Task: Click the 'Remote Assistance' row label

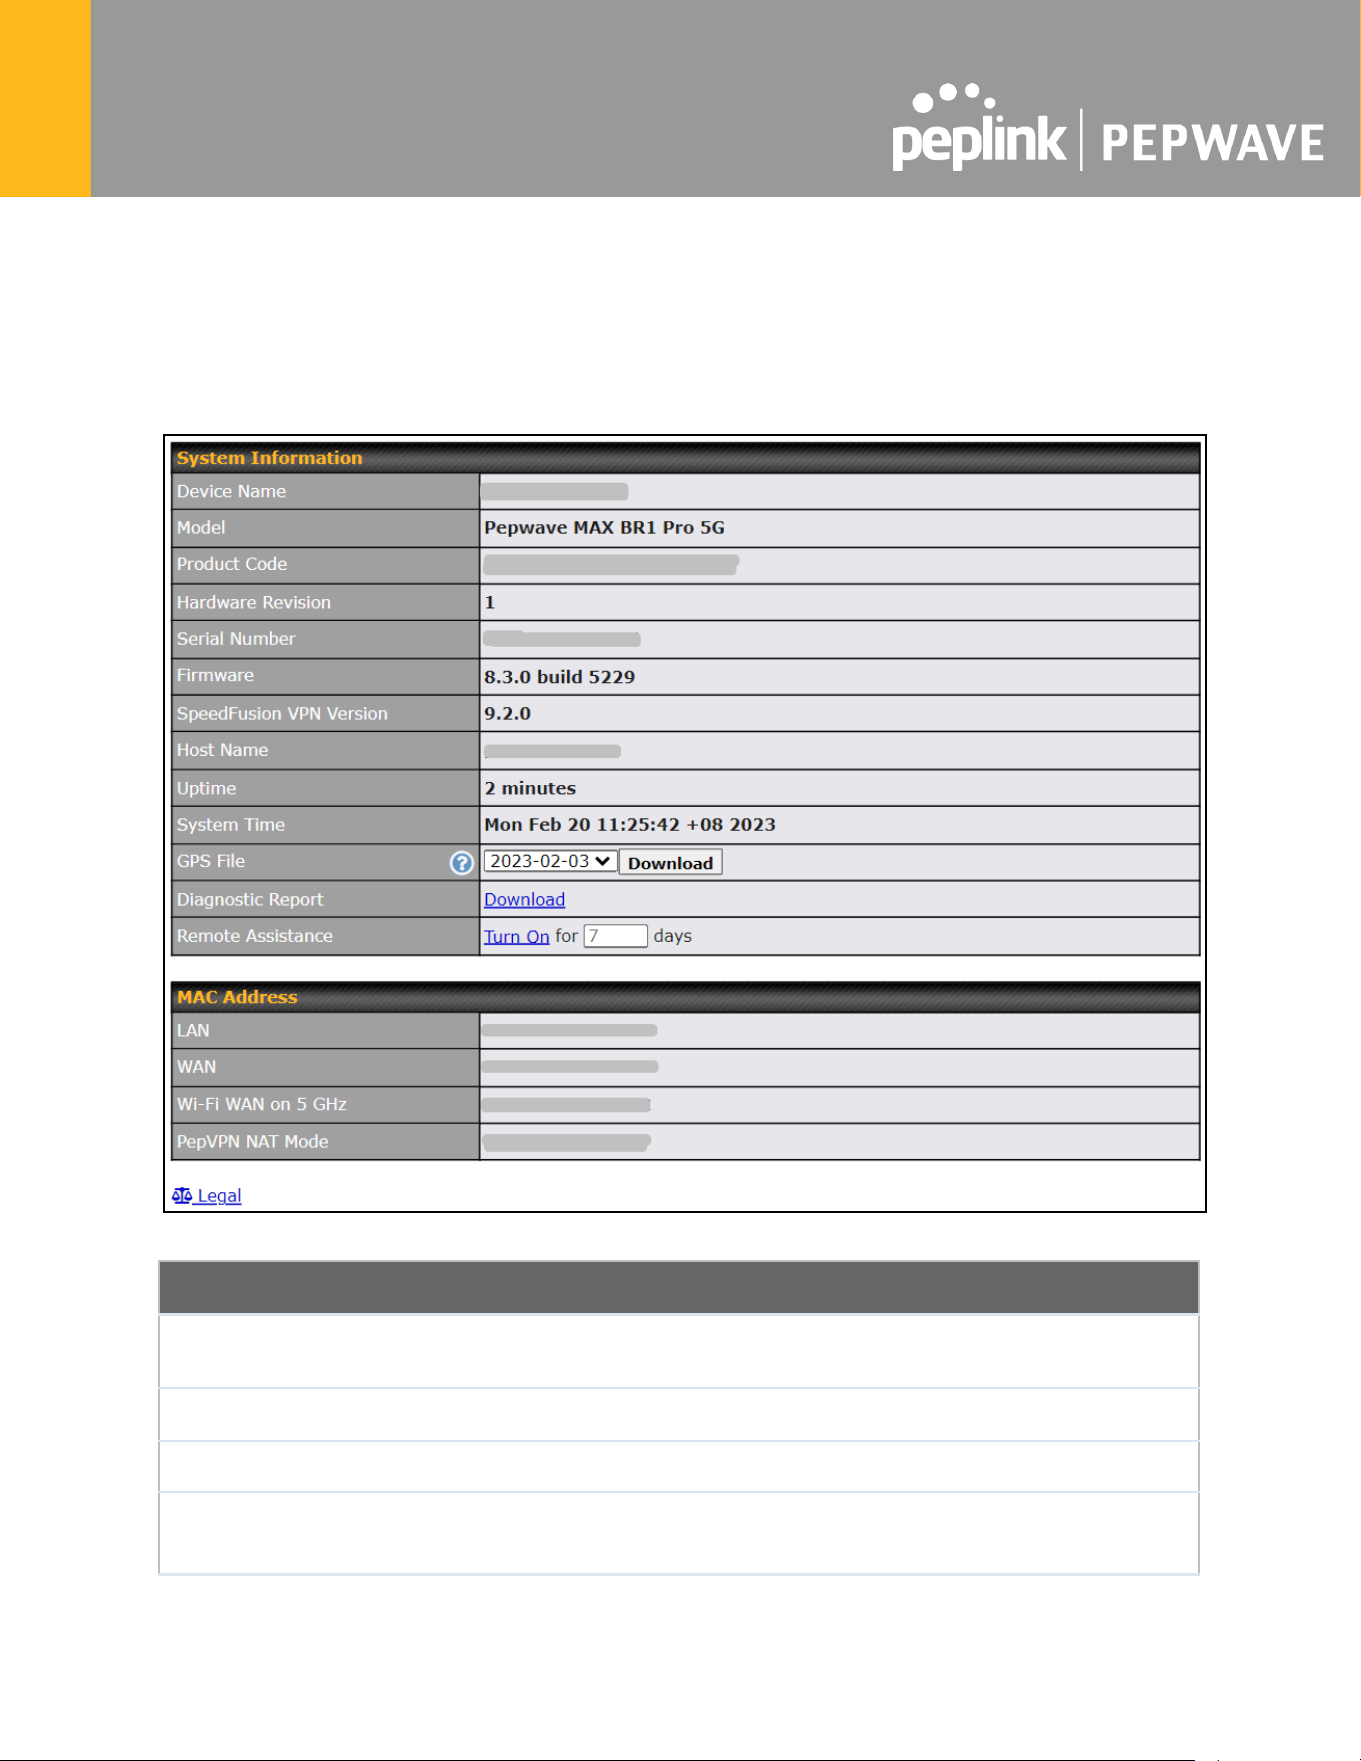Action: click(x=255, y=936)
